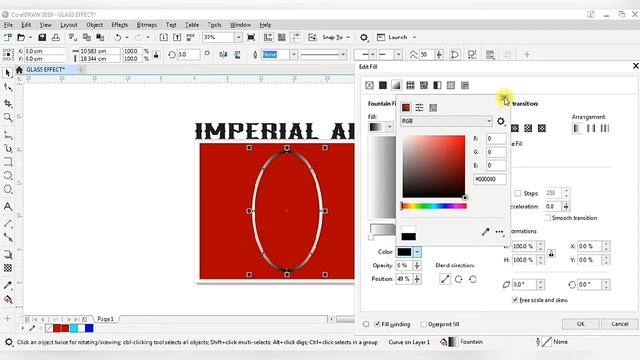The height and width of the screenshot is (360, 640).
Task: Choose Two-color pattern fill type
Action: click(438, 85)
